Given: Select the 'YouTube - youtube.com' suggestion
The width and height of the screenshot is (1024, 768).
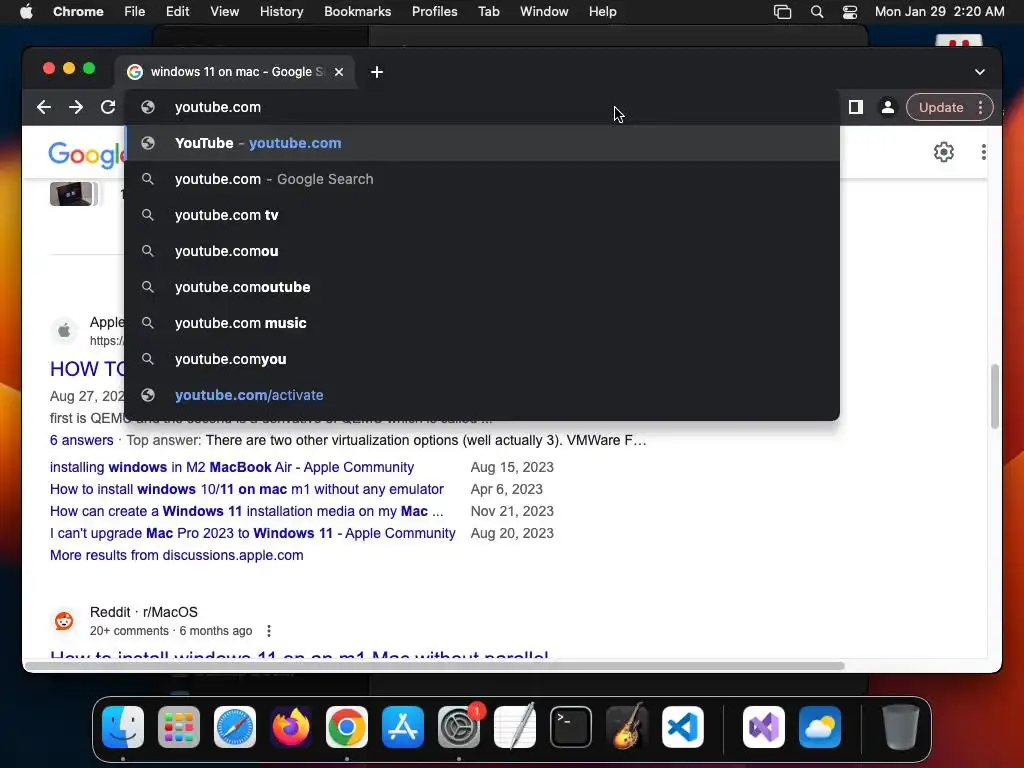Looking at the screenshot, I should (482, 143).
